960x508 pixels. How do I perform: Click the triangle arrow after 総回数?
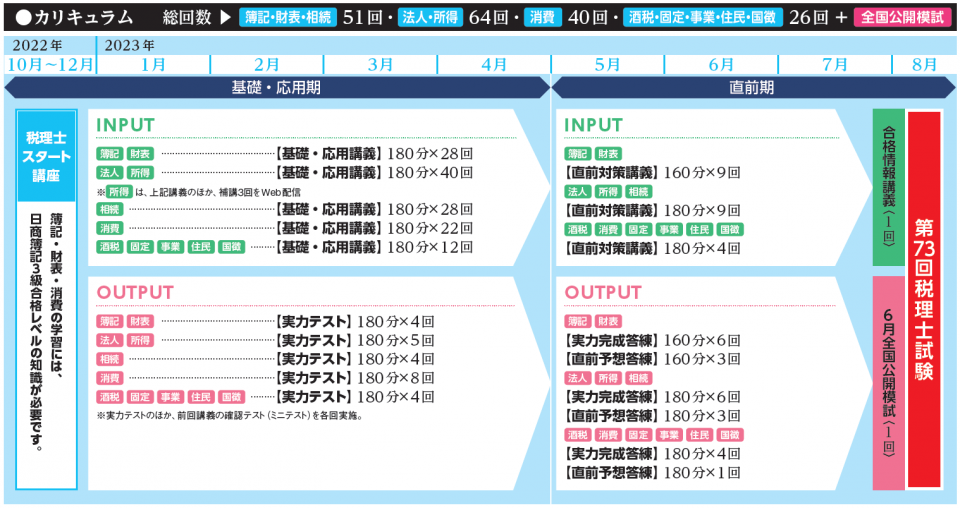click(x=226, y=18)
